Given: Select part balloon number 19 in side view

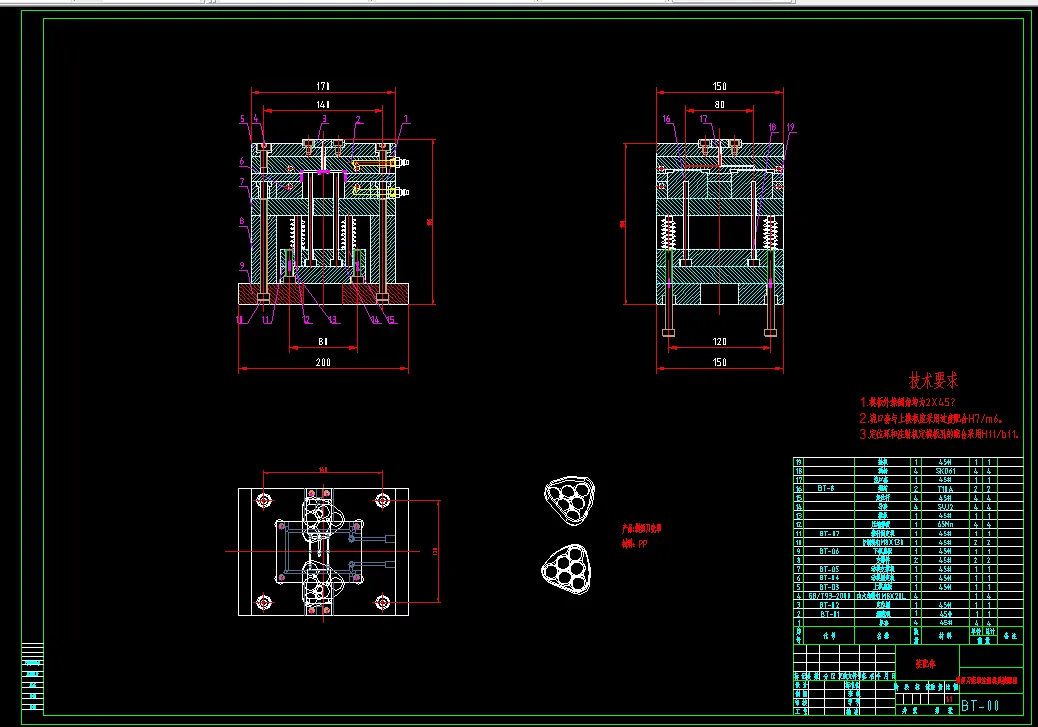Looking at the screenshot, I should 790,127.
